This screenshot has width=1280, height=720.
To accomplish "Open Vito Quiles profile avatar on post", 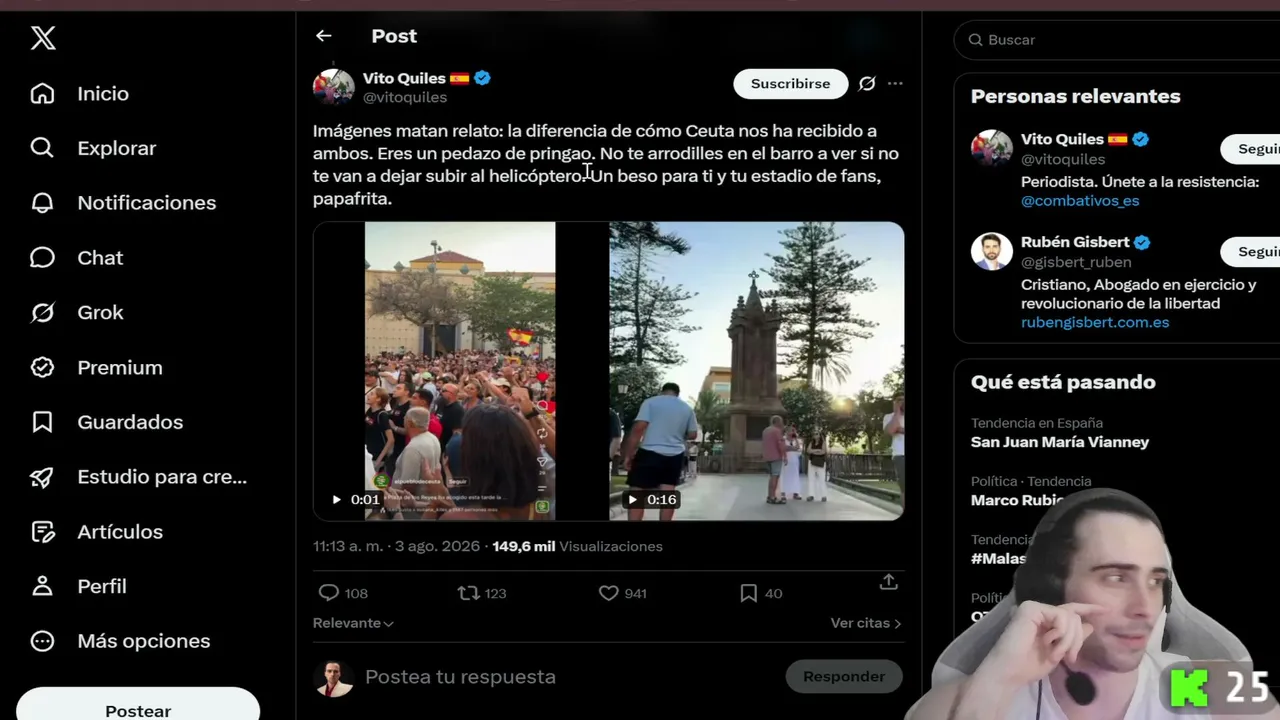I will [334, 87].
